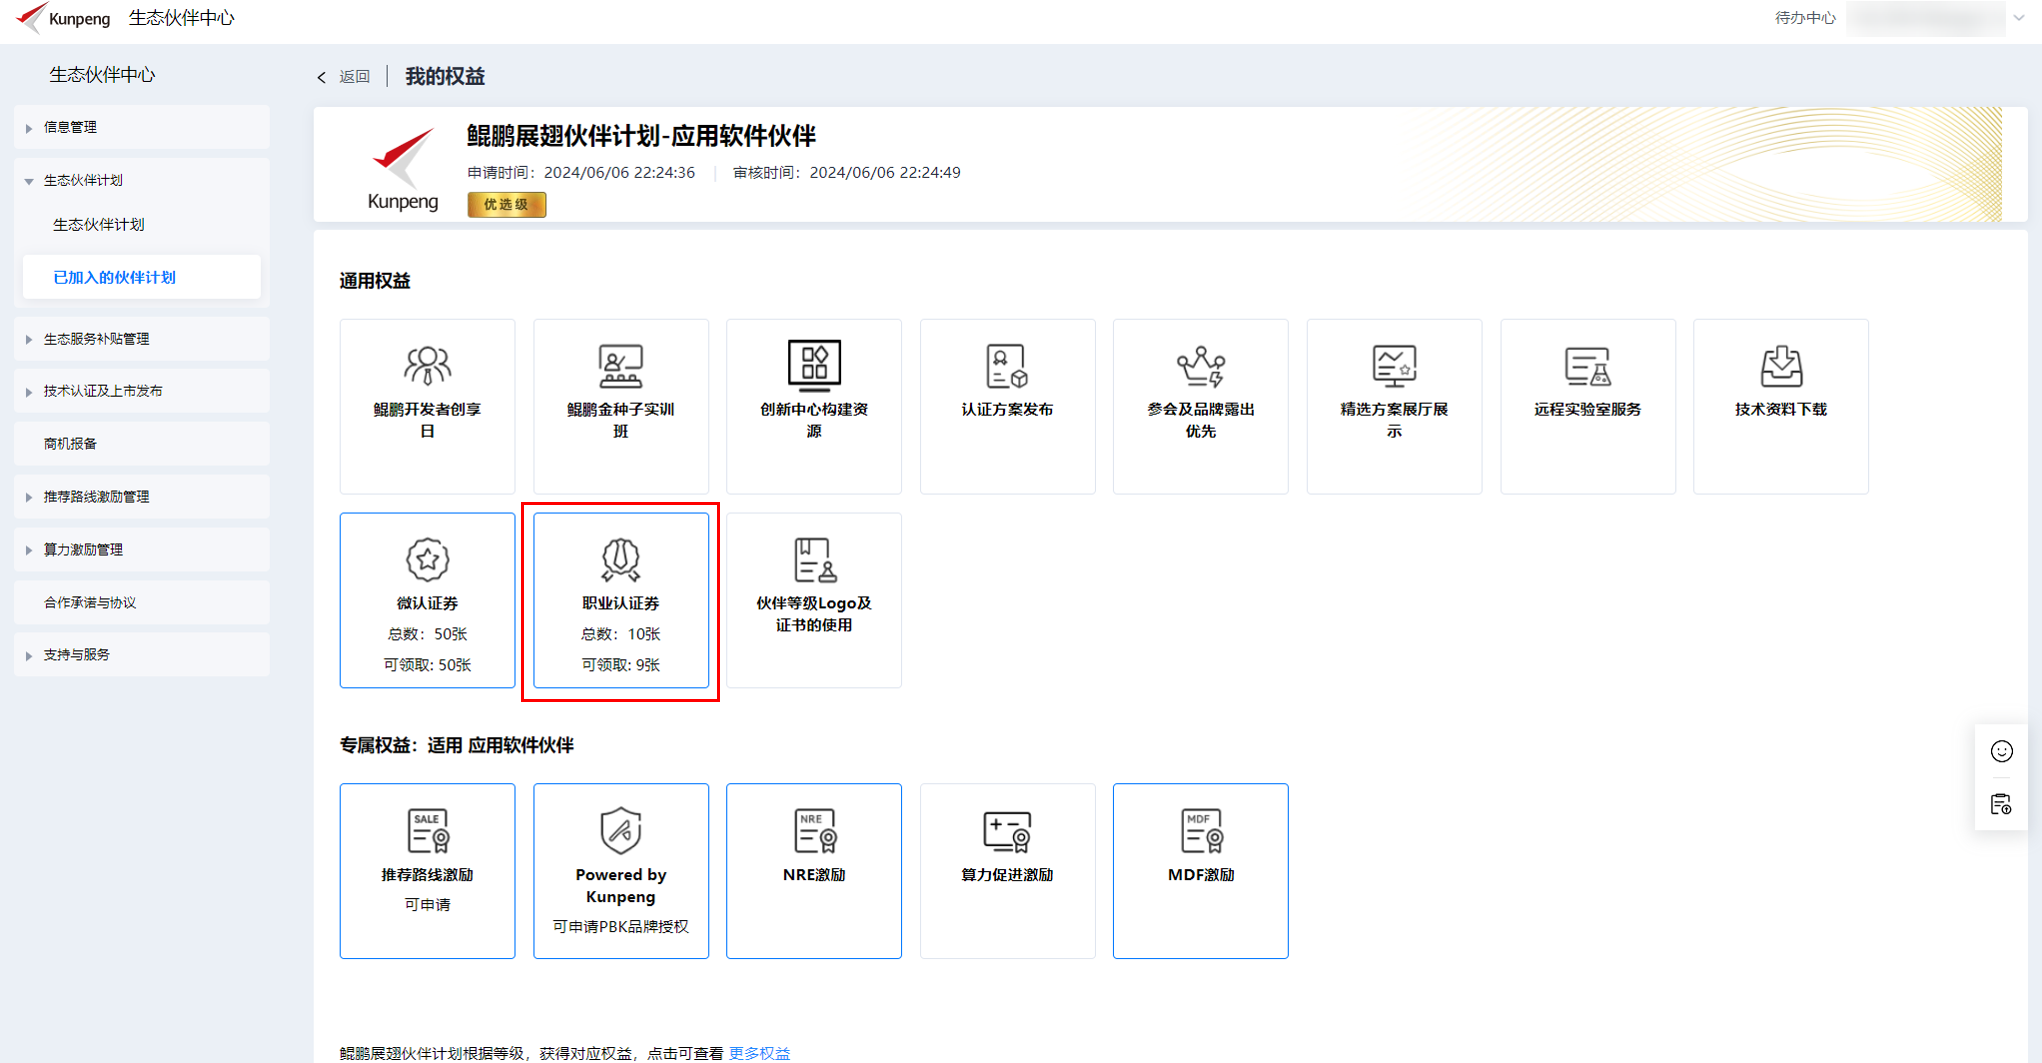Open the NRE激励 icon
The width and height of the screenshot is (2042, 1063).
(x=814, y=830)
